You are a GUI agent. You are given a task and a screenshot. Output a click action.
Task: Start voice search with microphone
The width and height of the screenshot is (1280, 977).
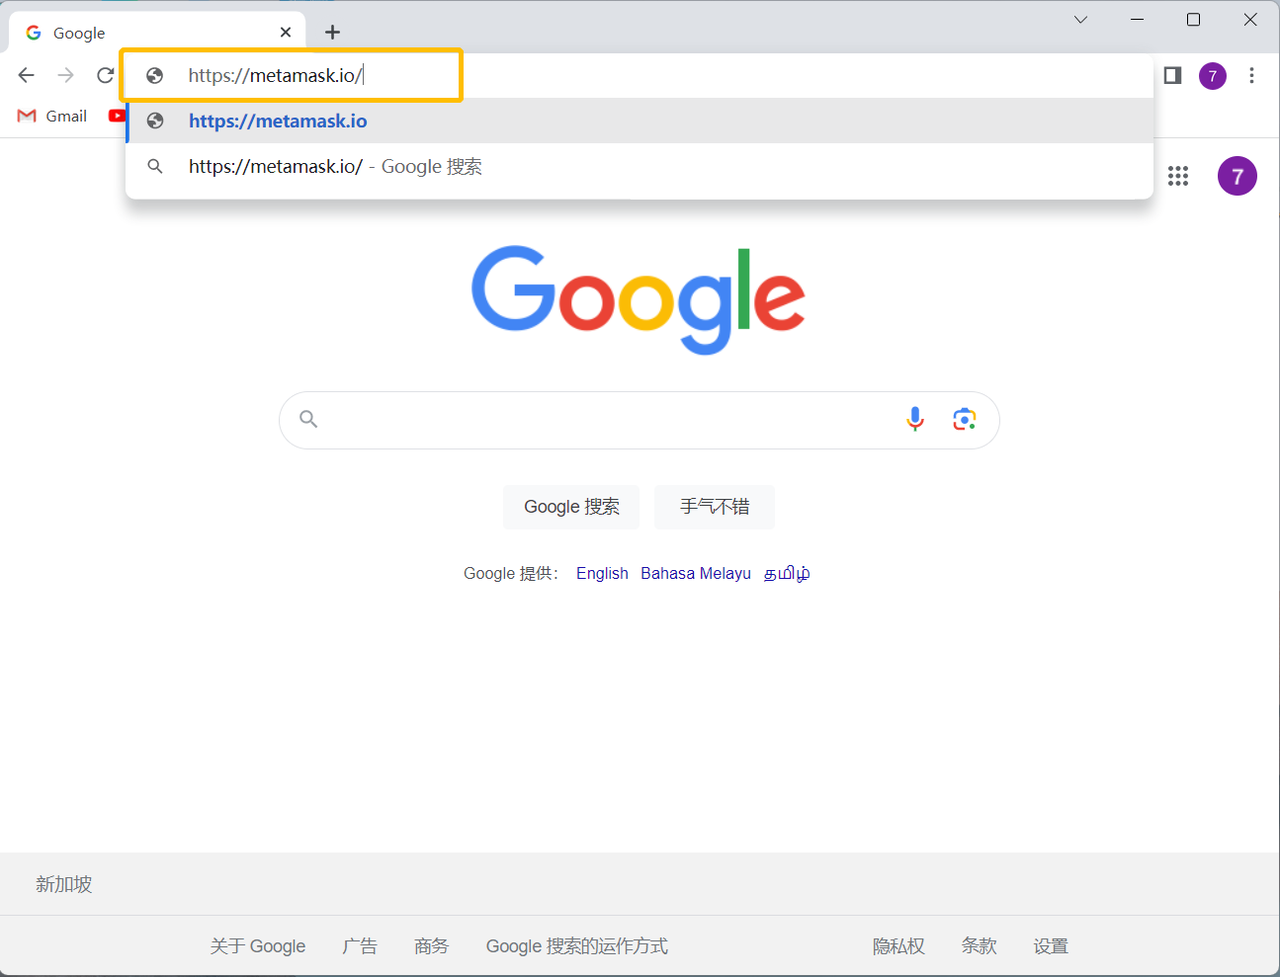(915, 419)
